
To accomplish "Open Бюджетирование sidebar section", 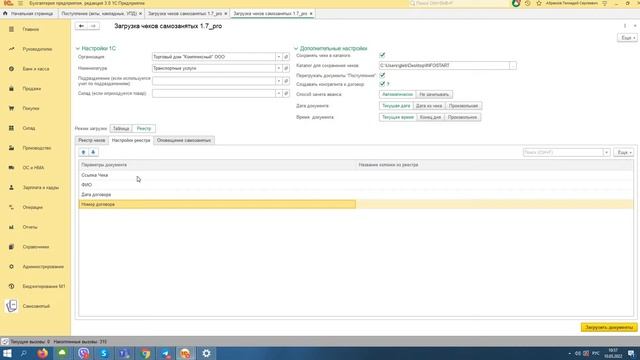I will point(44,287).
